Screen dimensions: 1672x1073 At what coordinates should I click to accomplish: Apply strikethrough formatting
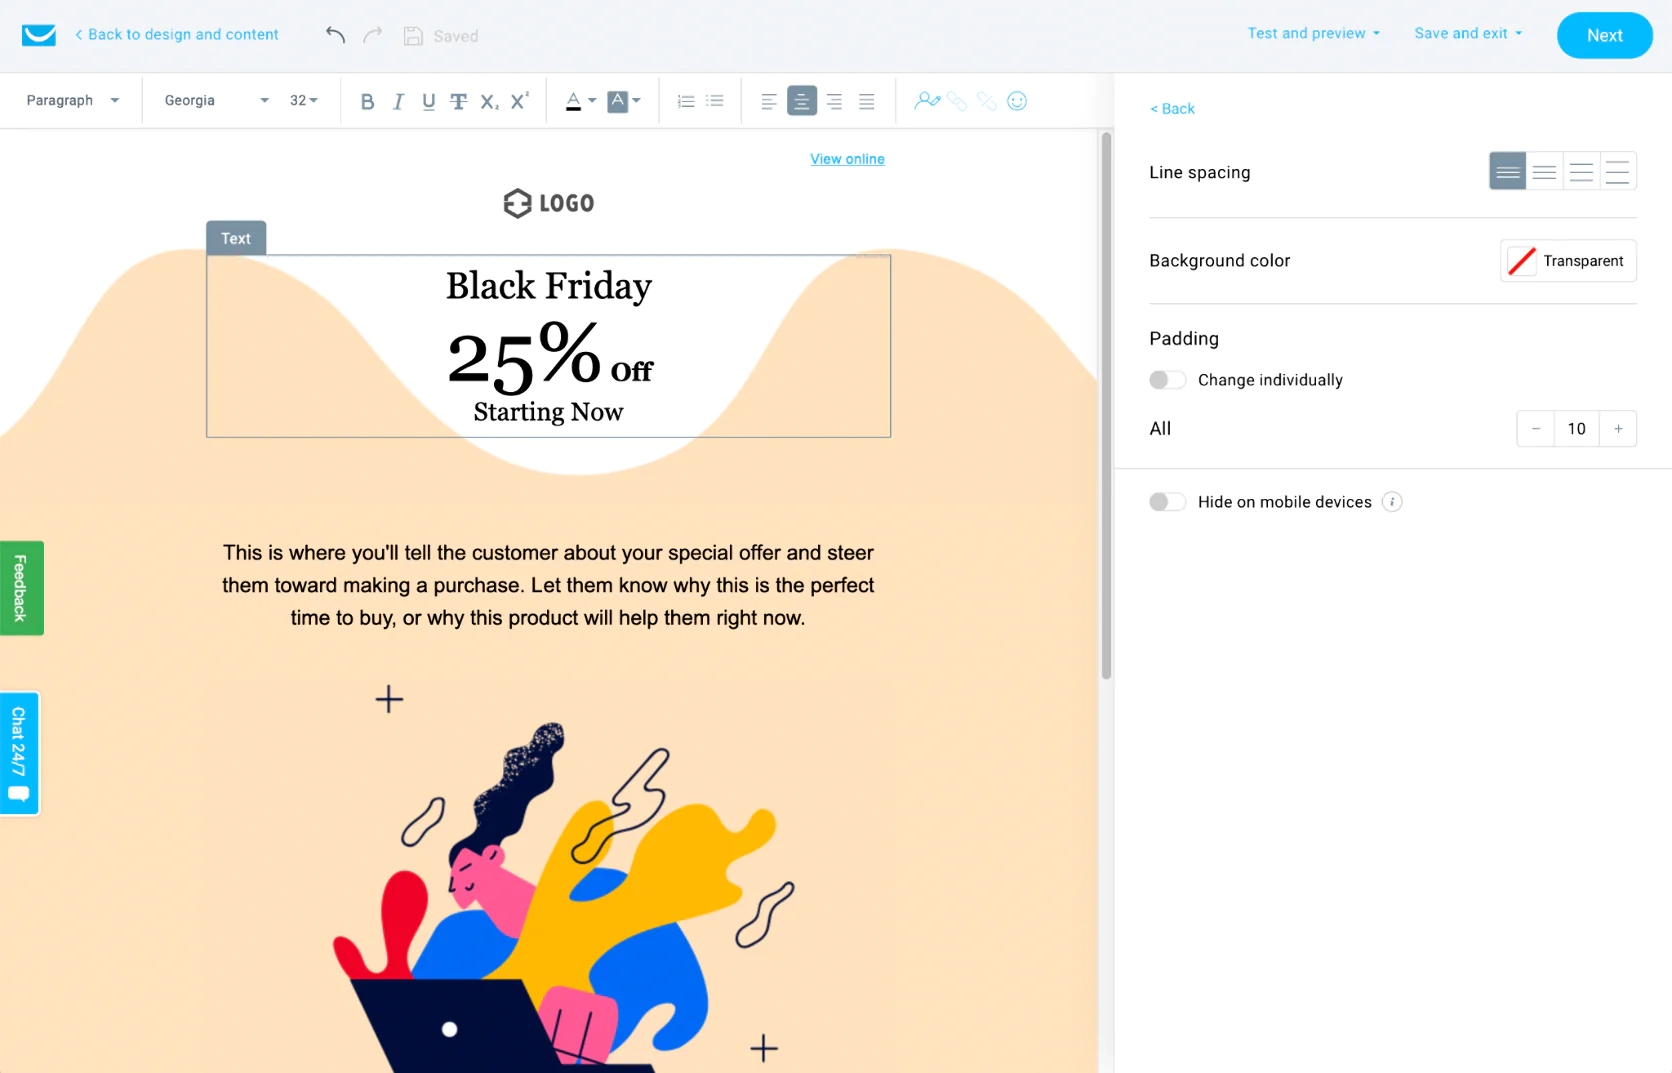click(x=458, y=101)
